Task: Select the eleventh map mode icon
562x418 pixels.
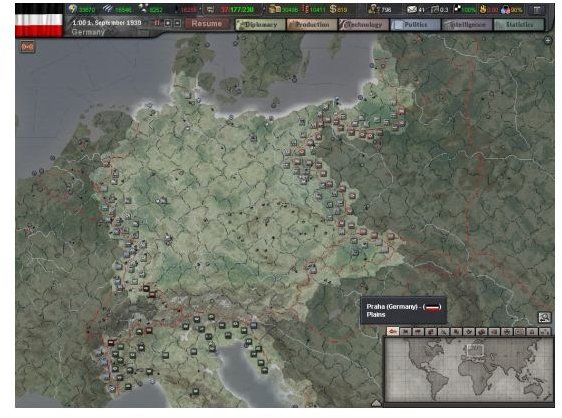Action: [519, 332]
